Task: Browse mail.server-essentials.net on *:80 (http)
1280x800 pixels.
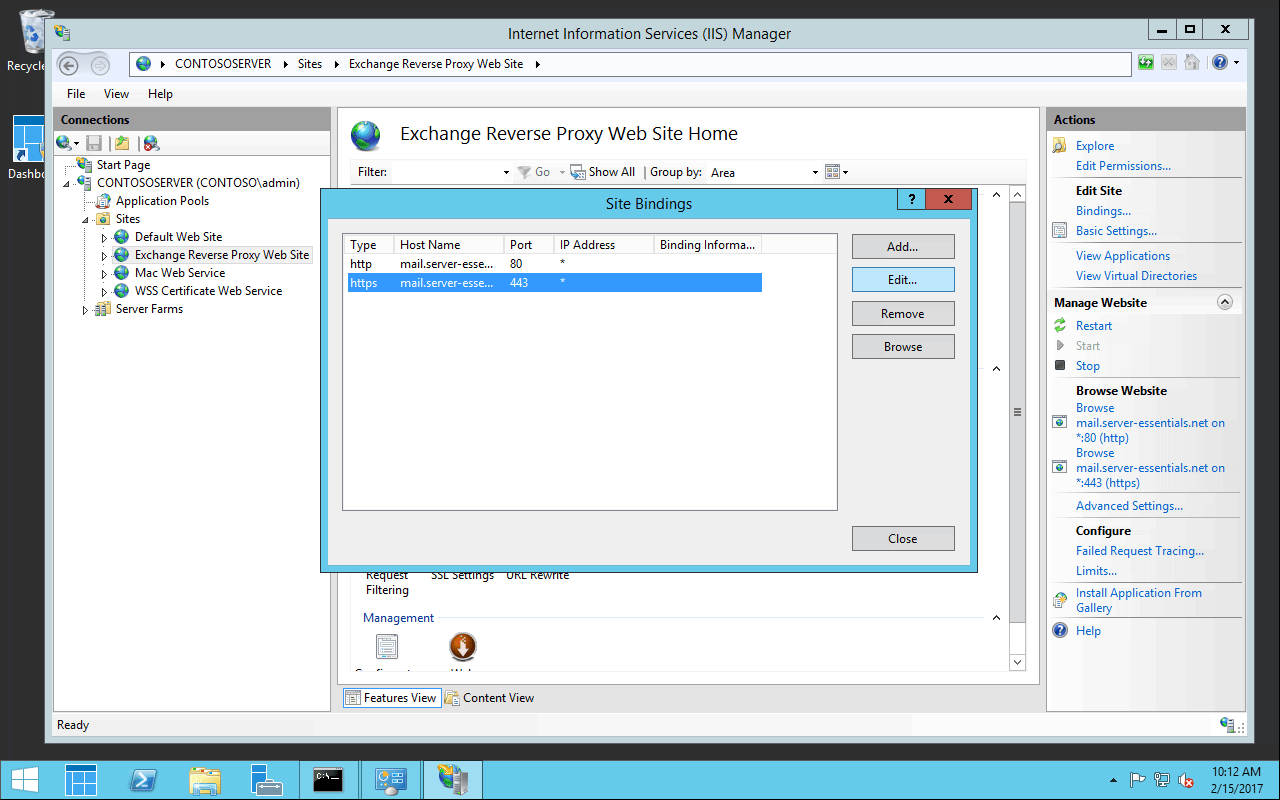Action: coord(1150,423)
